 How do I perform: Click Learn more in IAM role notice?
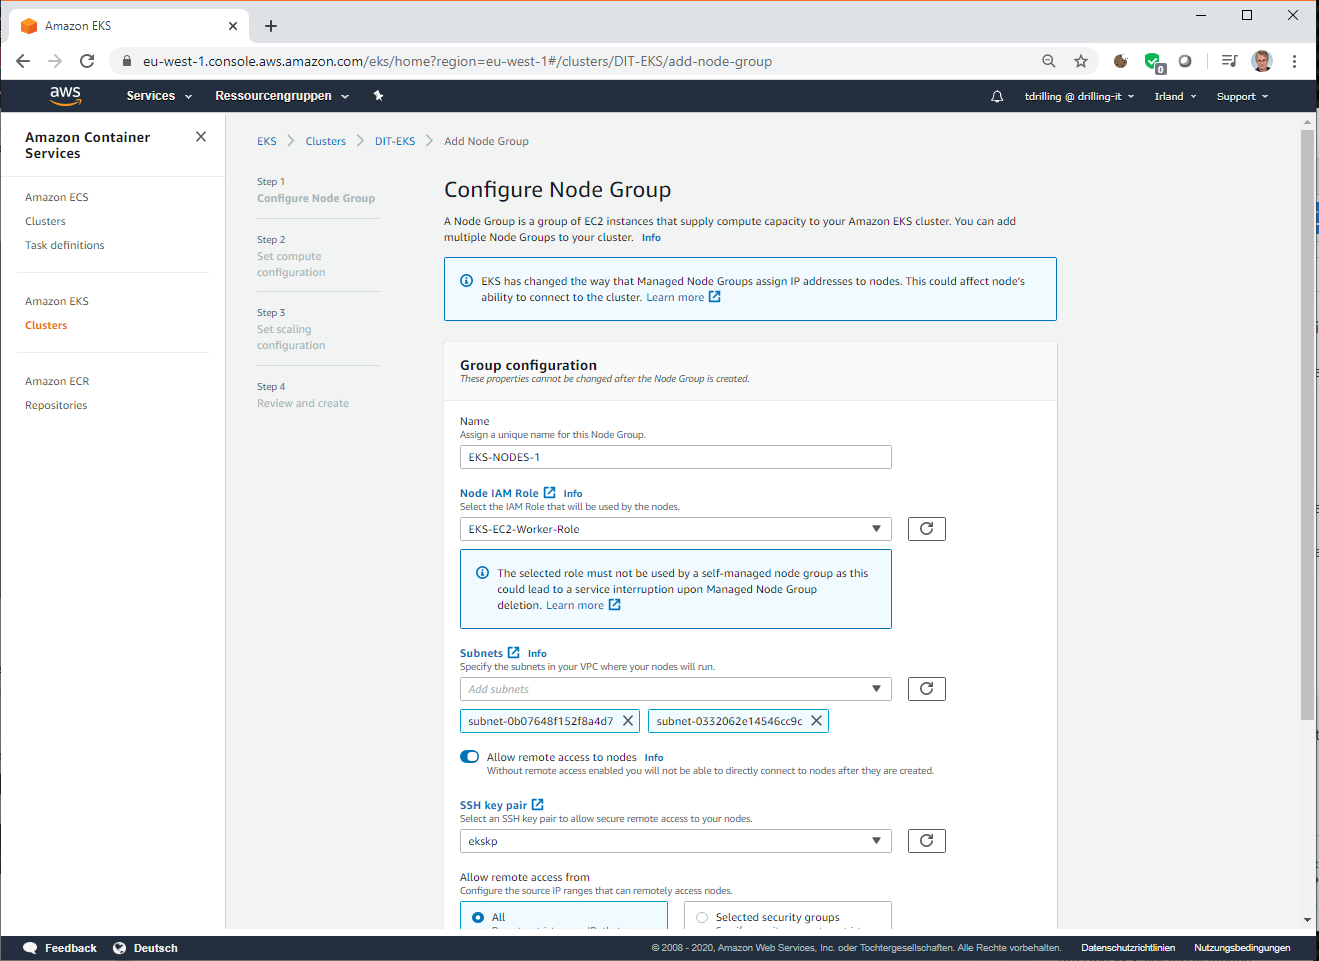(583, 605)
